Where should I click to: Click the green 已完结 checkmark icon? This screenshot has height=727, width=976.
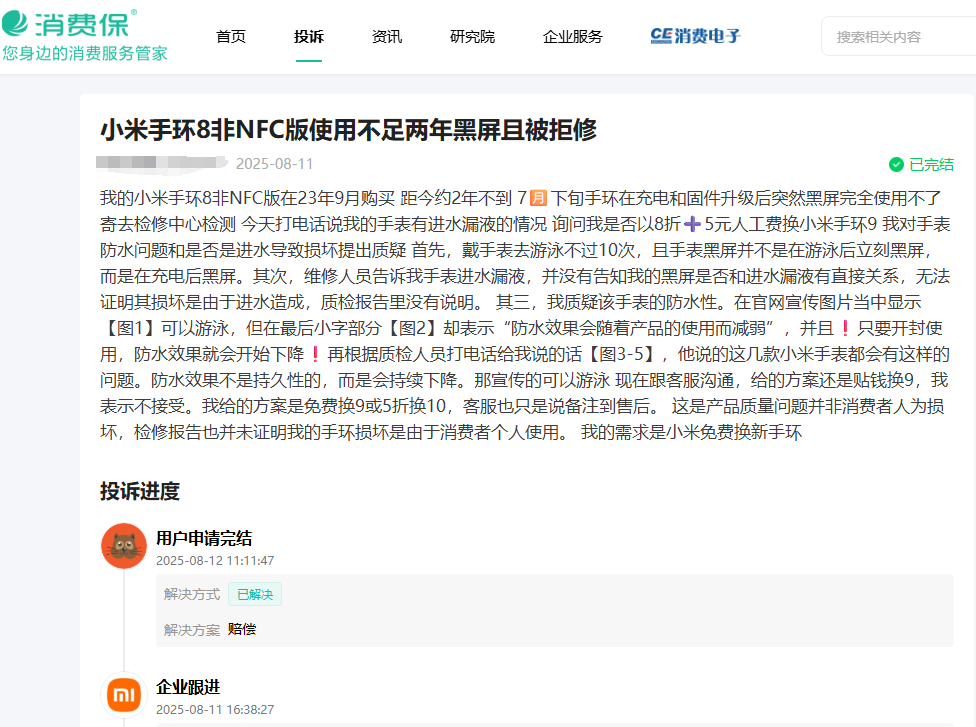896,164
